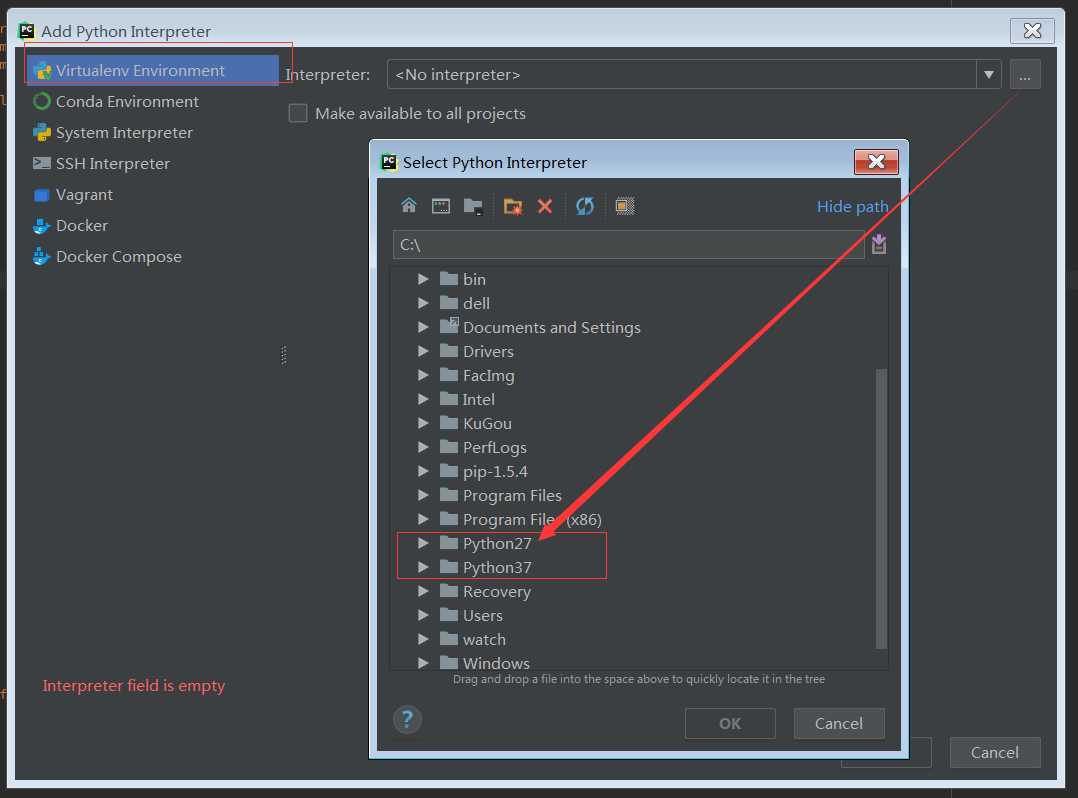1078x798 pixels.
Task: Expand the Users folder arrow
Action: click(423, 616)
